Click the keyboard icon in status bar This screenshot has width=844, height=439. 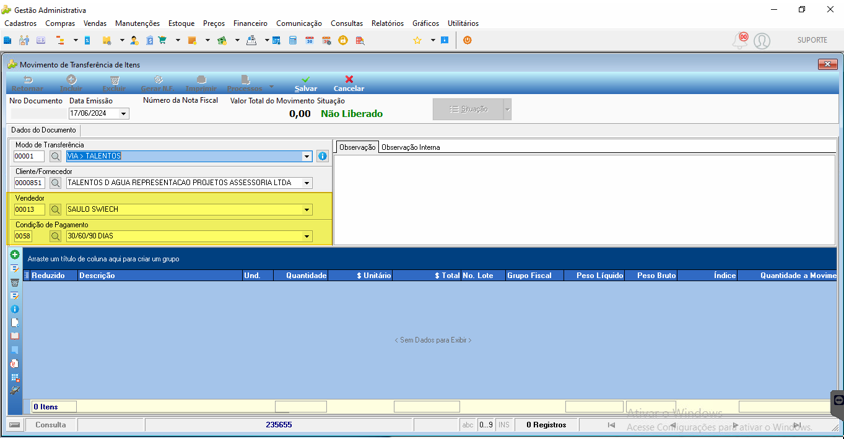click(x=15, y=425)
